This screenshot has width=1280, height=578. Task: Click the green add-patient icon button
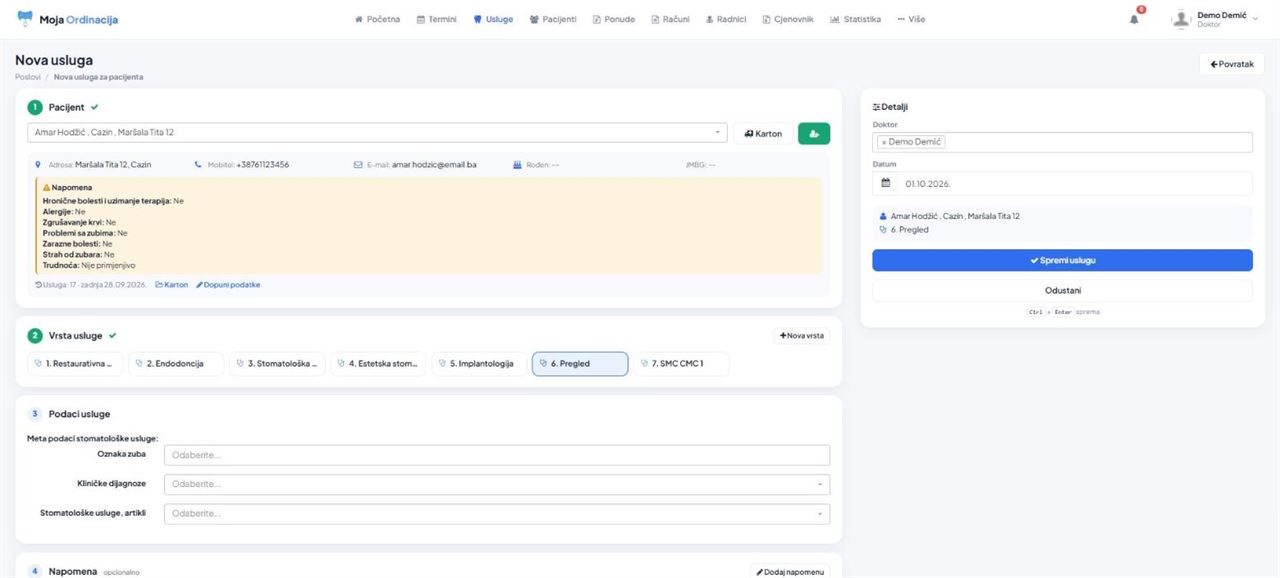point(814,133)
